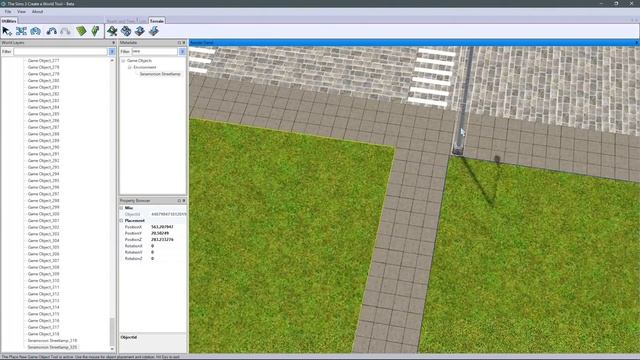The image size is (640, 360).
Task: Close the Metadata panel
Action: click(184, 42)
